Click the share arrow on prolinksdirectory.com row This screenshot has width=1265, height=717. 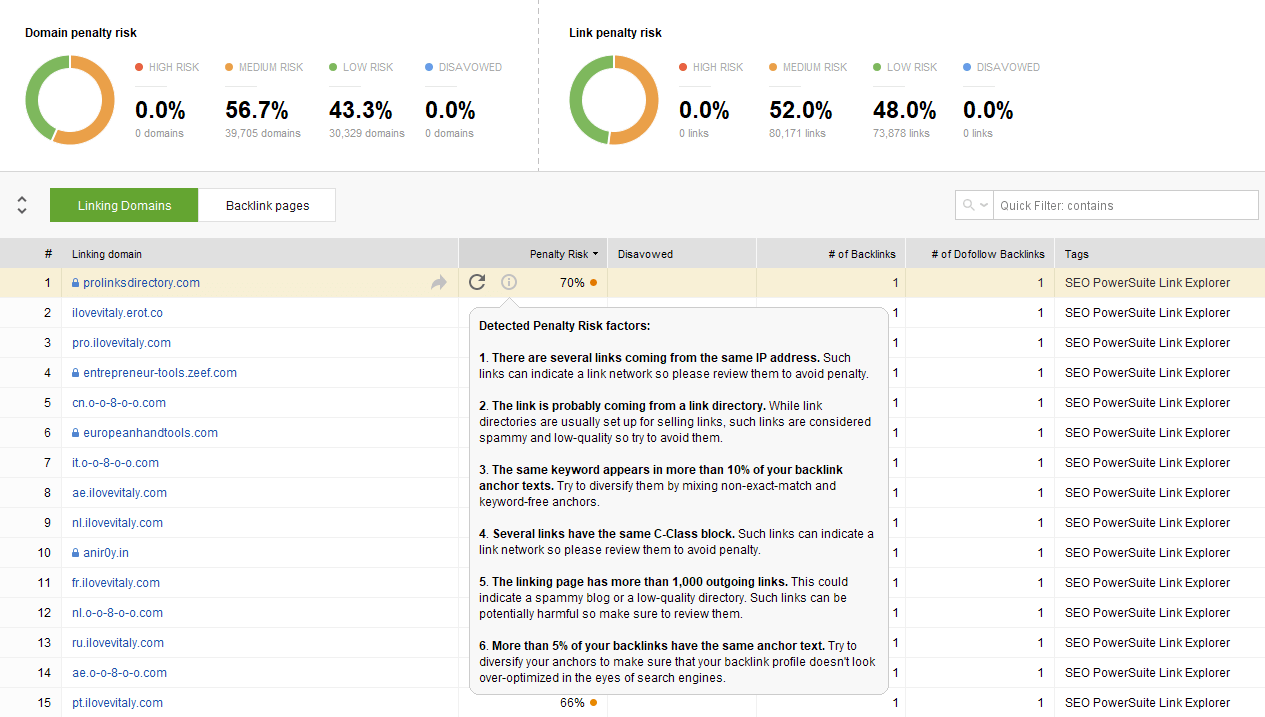click(439, 283)
